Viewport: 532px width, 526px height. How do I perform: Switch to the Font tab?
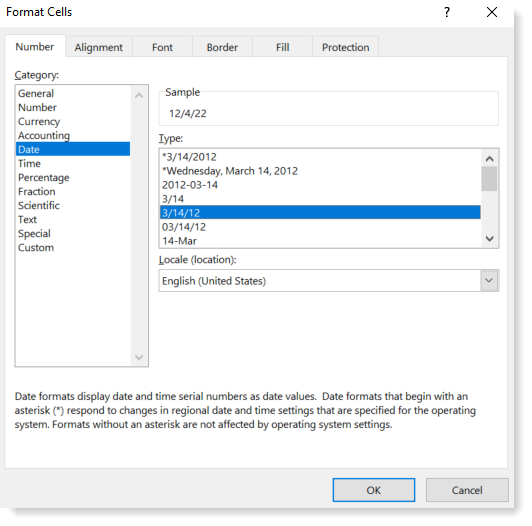pyautogui.click(x=162, y=47)
